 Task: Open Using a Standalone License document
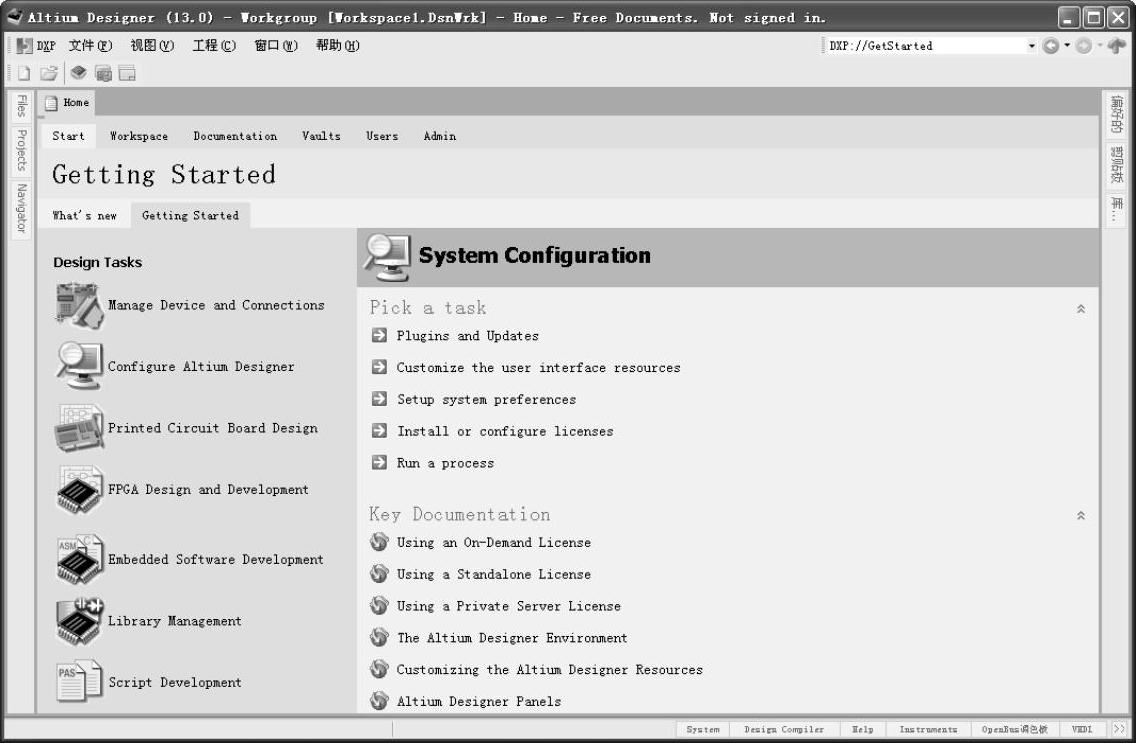tap(493, 574)
